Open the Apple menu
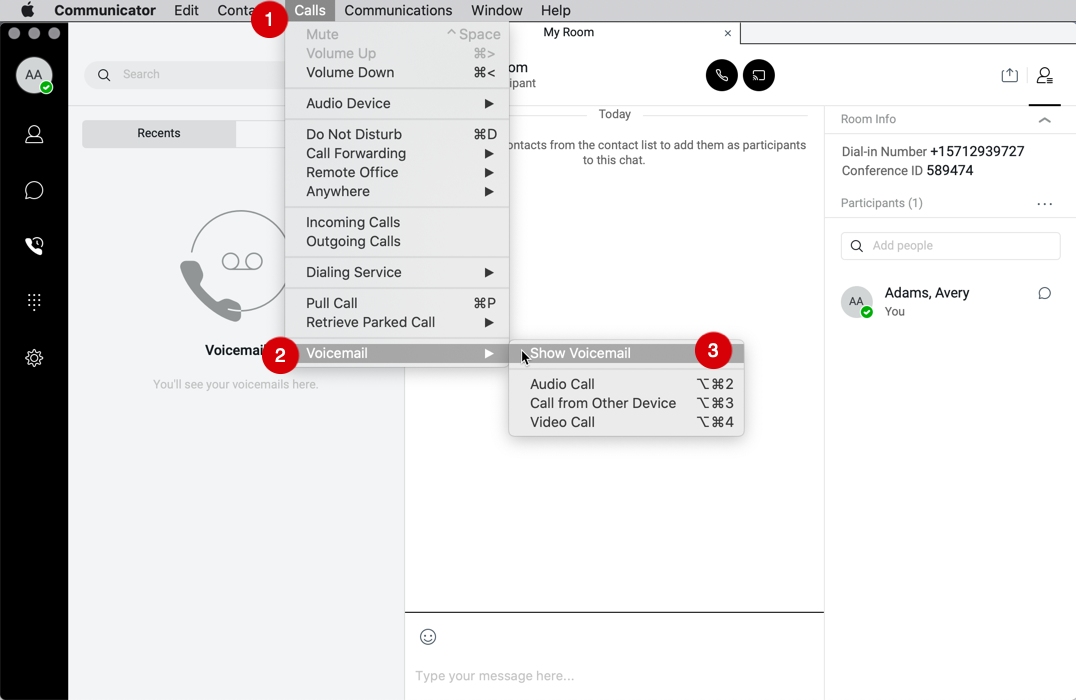Image resolution: width=1076 pixels, height=700 pixels. click(x=27, y=10)
